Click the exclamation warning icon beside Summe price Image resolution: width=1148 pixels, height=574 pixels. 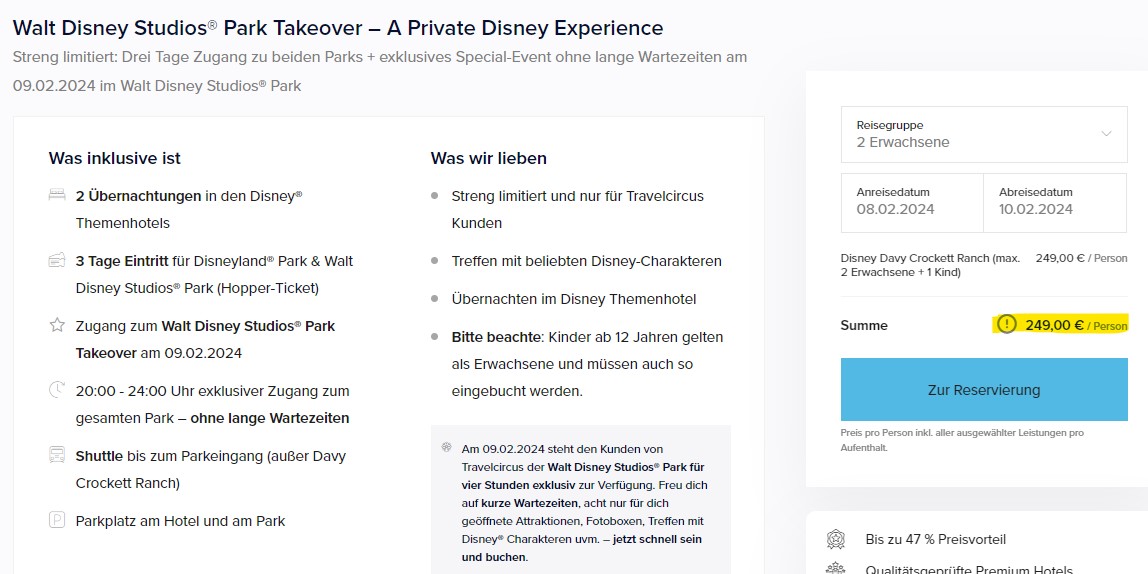(1007, 324)
